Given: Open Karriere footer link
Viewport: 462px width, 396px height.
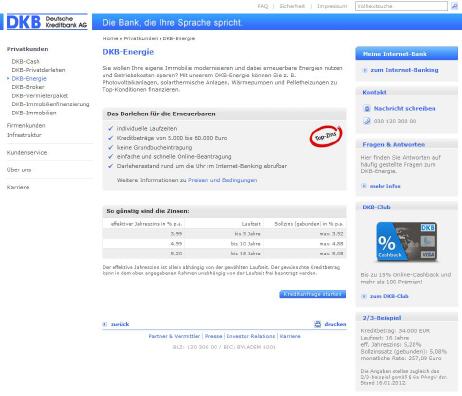Looking at the screenshot, I should click(x=290, y=336).
